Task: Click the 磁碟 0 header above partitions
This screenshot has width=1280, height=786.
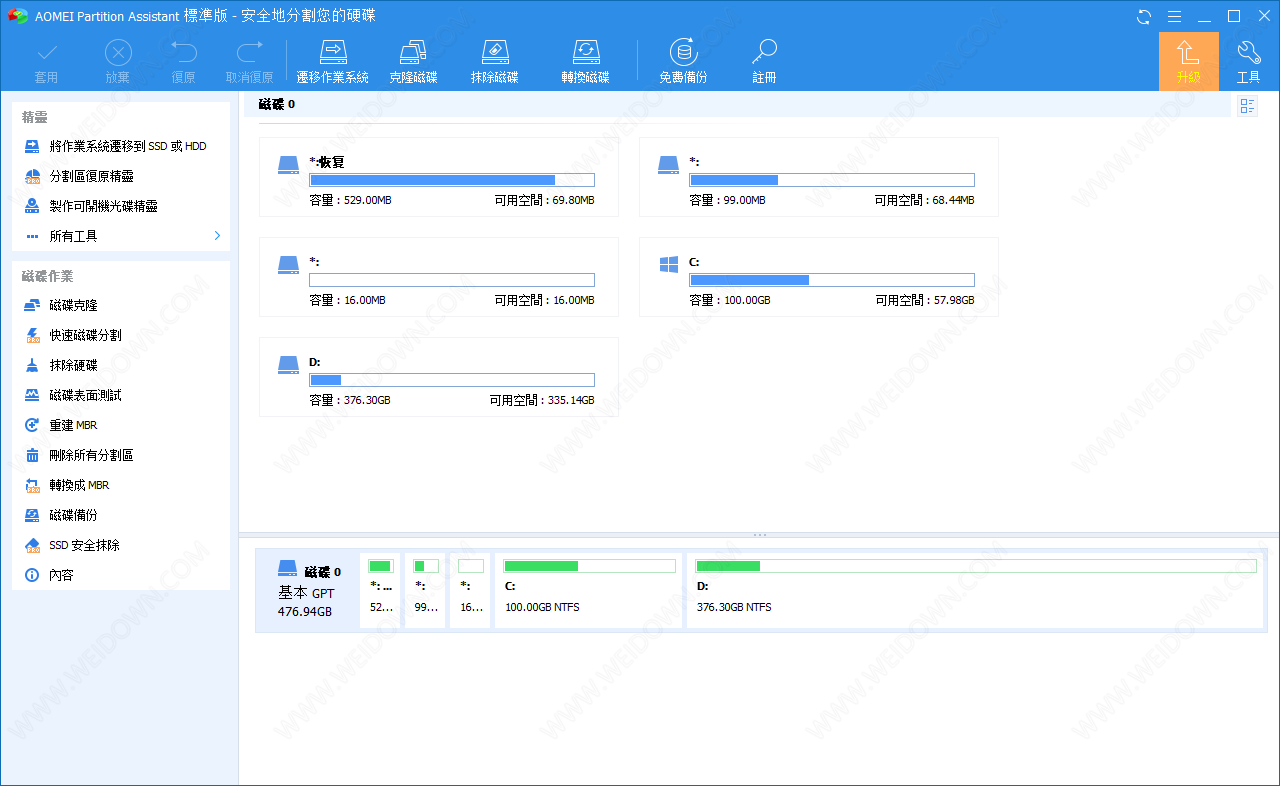Action: click(x=277, y=104)
